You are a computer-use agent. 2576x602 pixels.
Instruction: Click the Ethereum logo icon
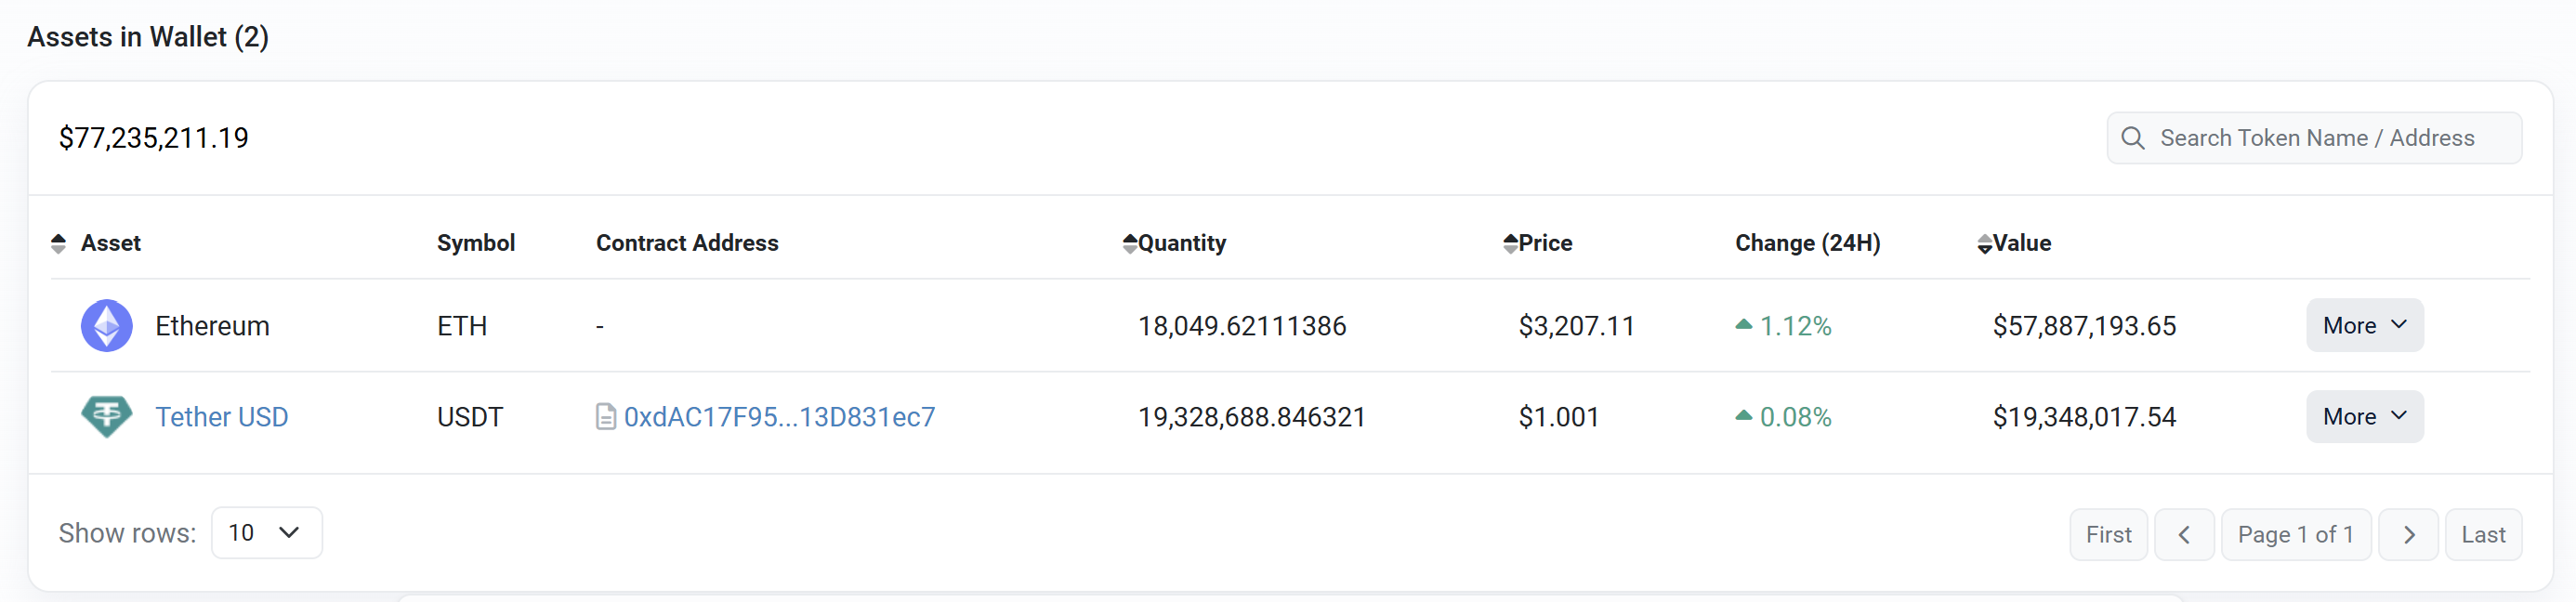coord(106,325)
